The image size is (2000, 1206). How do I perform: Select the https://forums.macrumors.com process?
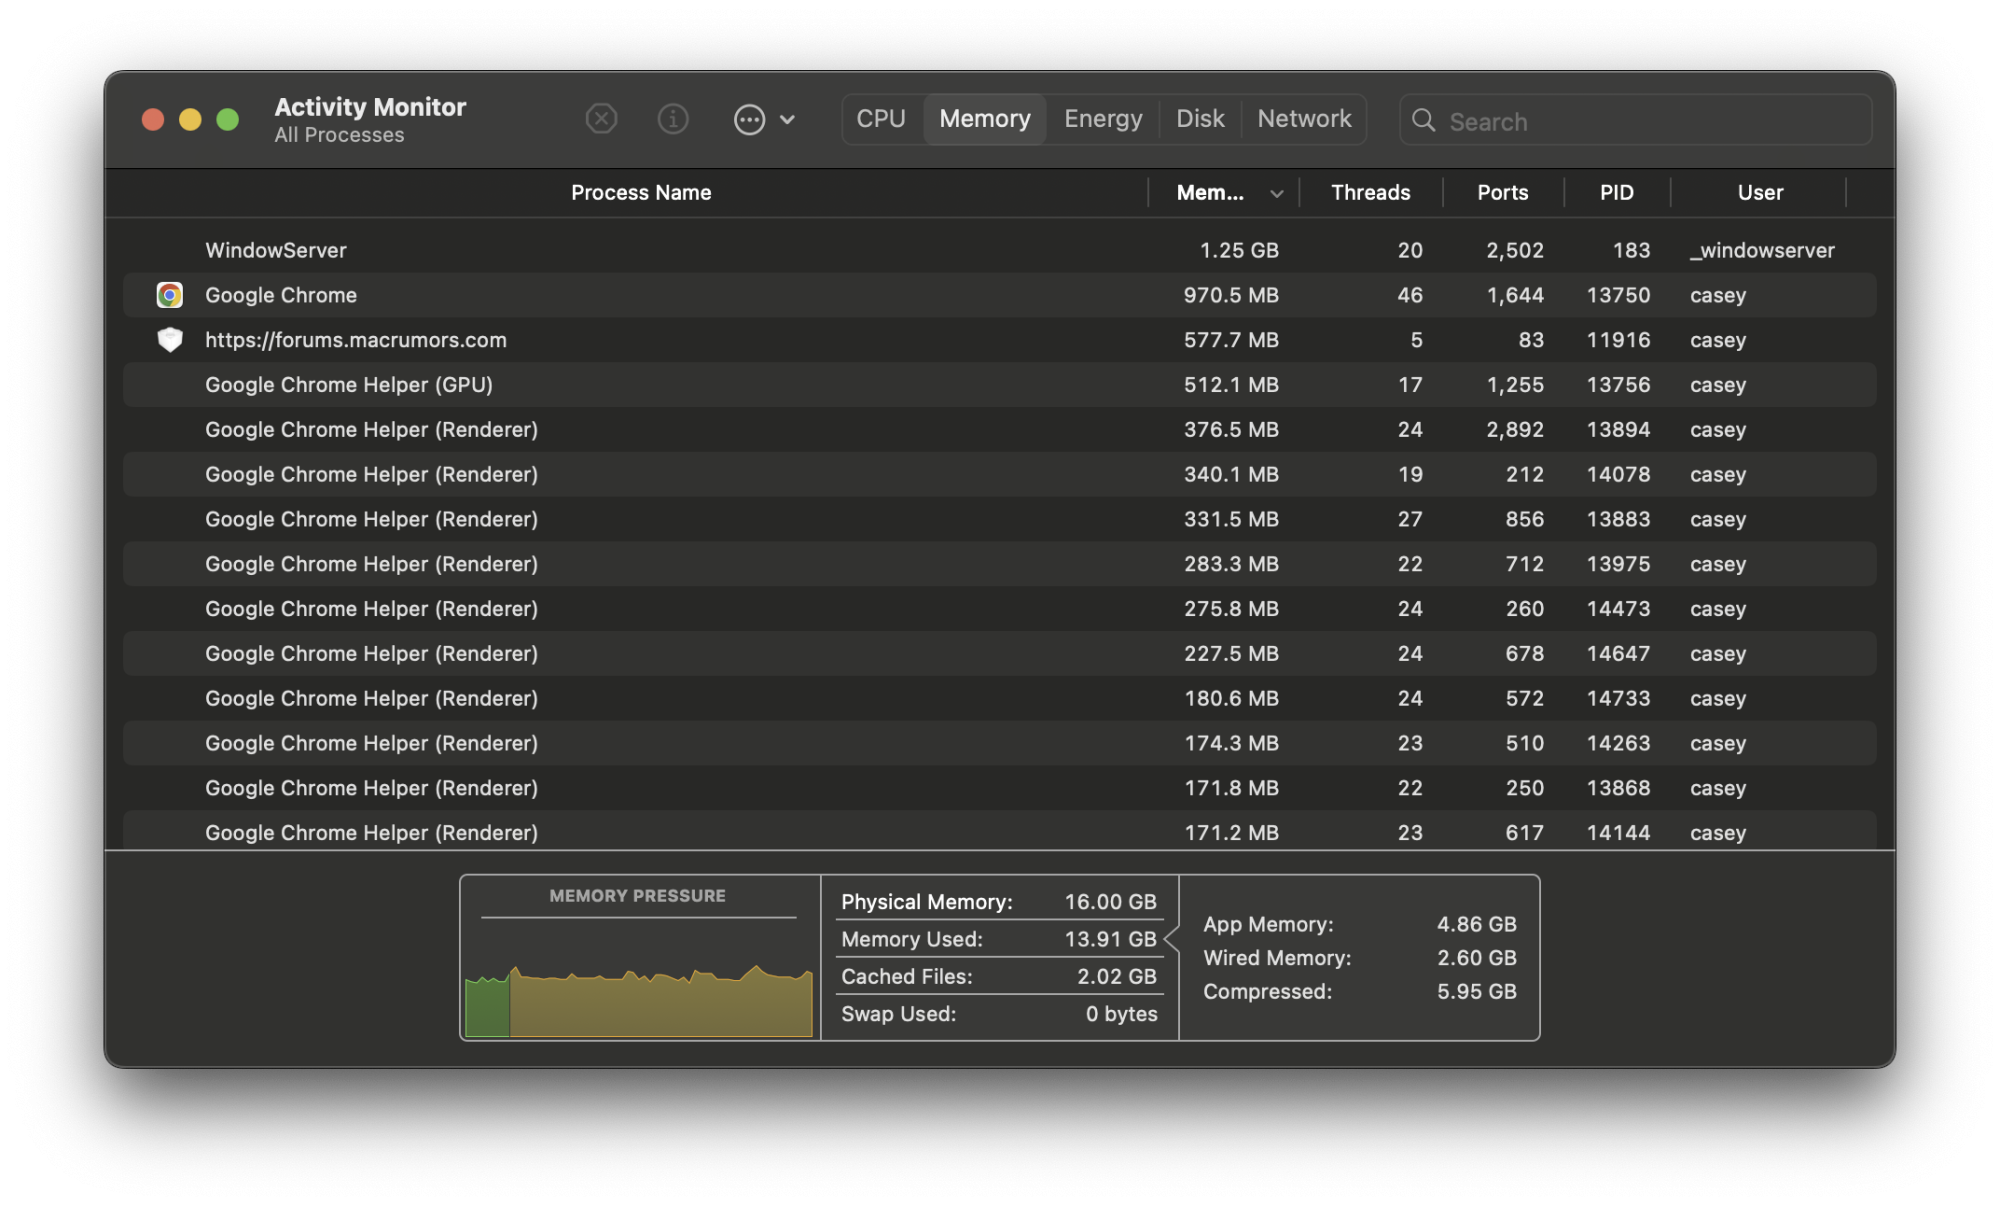pos(356,340)
